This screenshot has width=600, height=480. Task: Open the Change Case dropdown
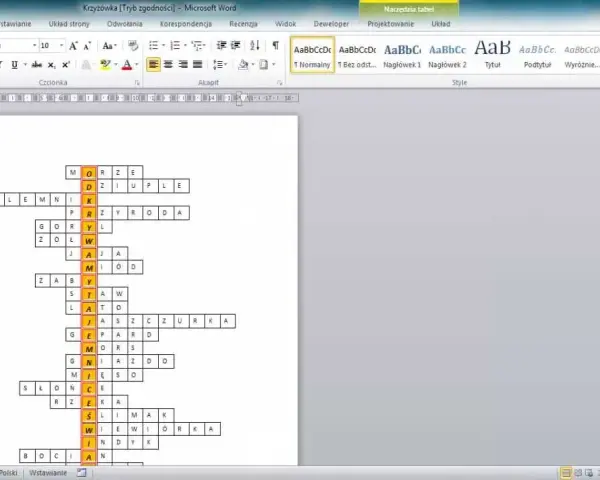click(109, 46)
